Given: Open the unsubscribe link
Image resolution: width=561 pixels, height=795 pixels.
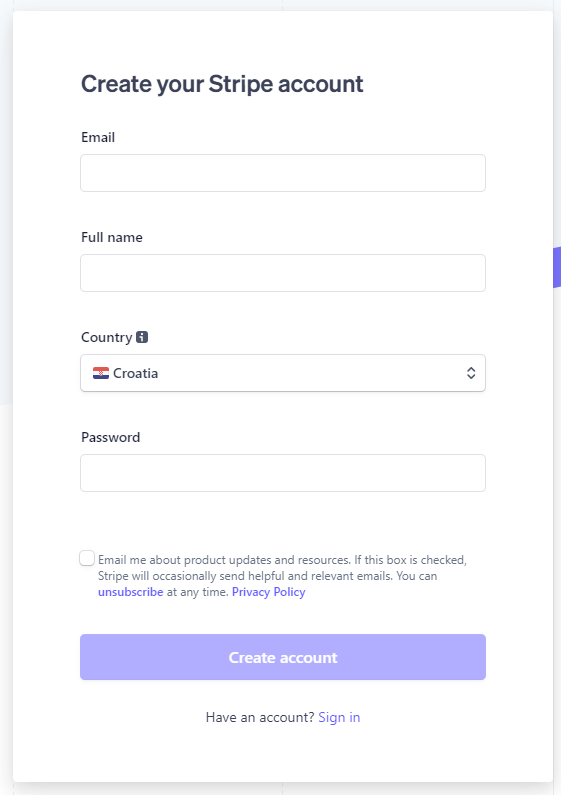Looking at the screenshot, I should pos(130,592).
